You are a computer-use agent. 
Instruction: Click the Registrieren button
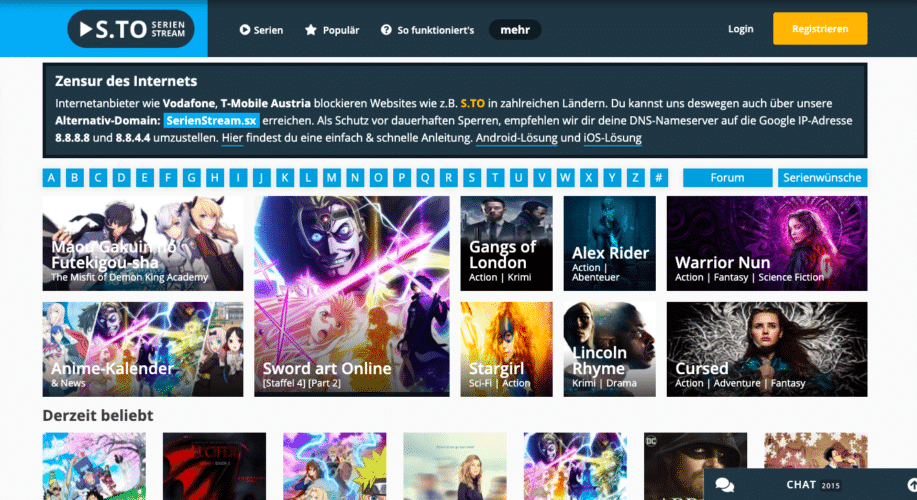click(x=820, y=29)
